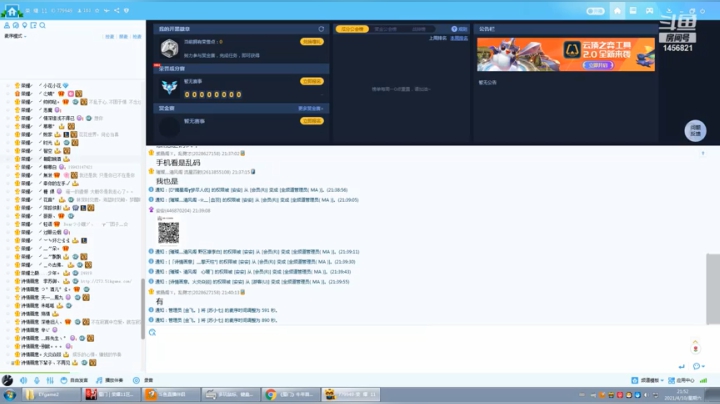Click the share icon in title bar
The width and height of the screenshot is (720, 404).
(x=117, y=10)
